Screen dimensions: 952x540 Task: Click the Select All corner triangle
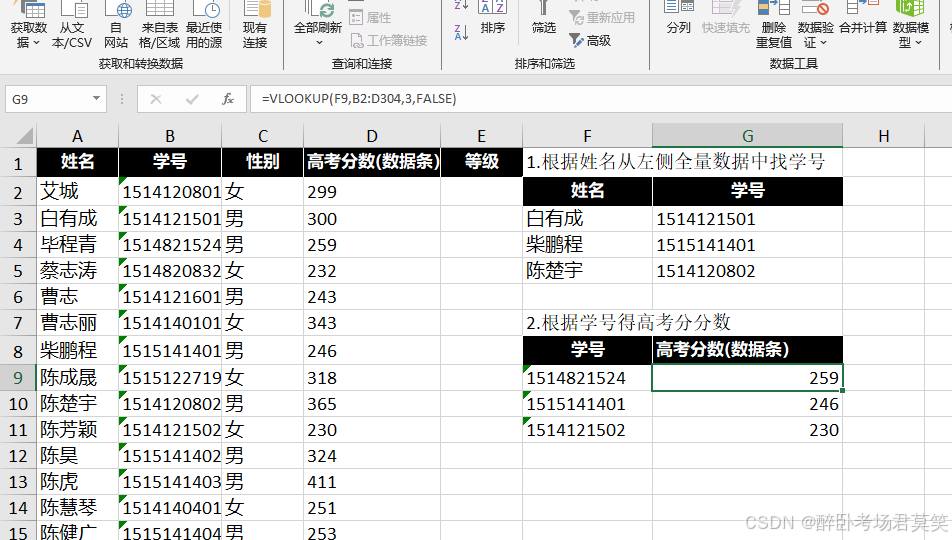tap(24, 135)
